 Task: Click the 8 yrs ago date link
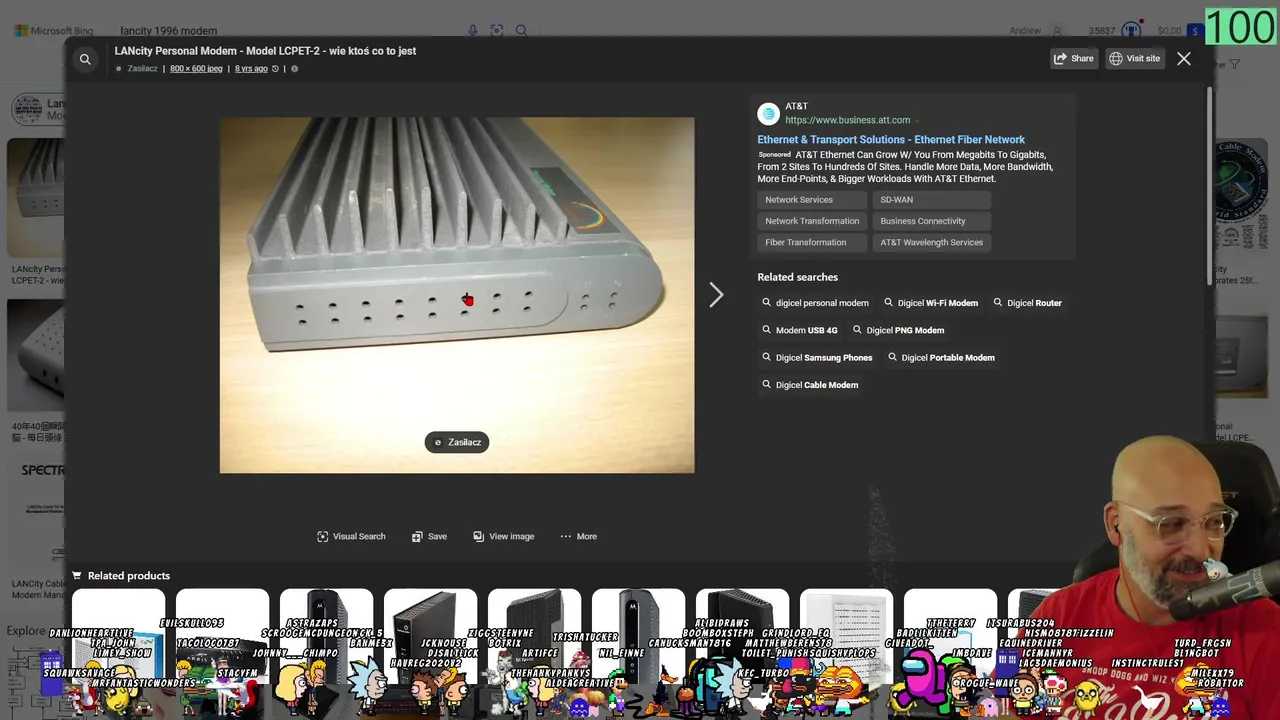click(251, 69)
